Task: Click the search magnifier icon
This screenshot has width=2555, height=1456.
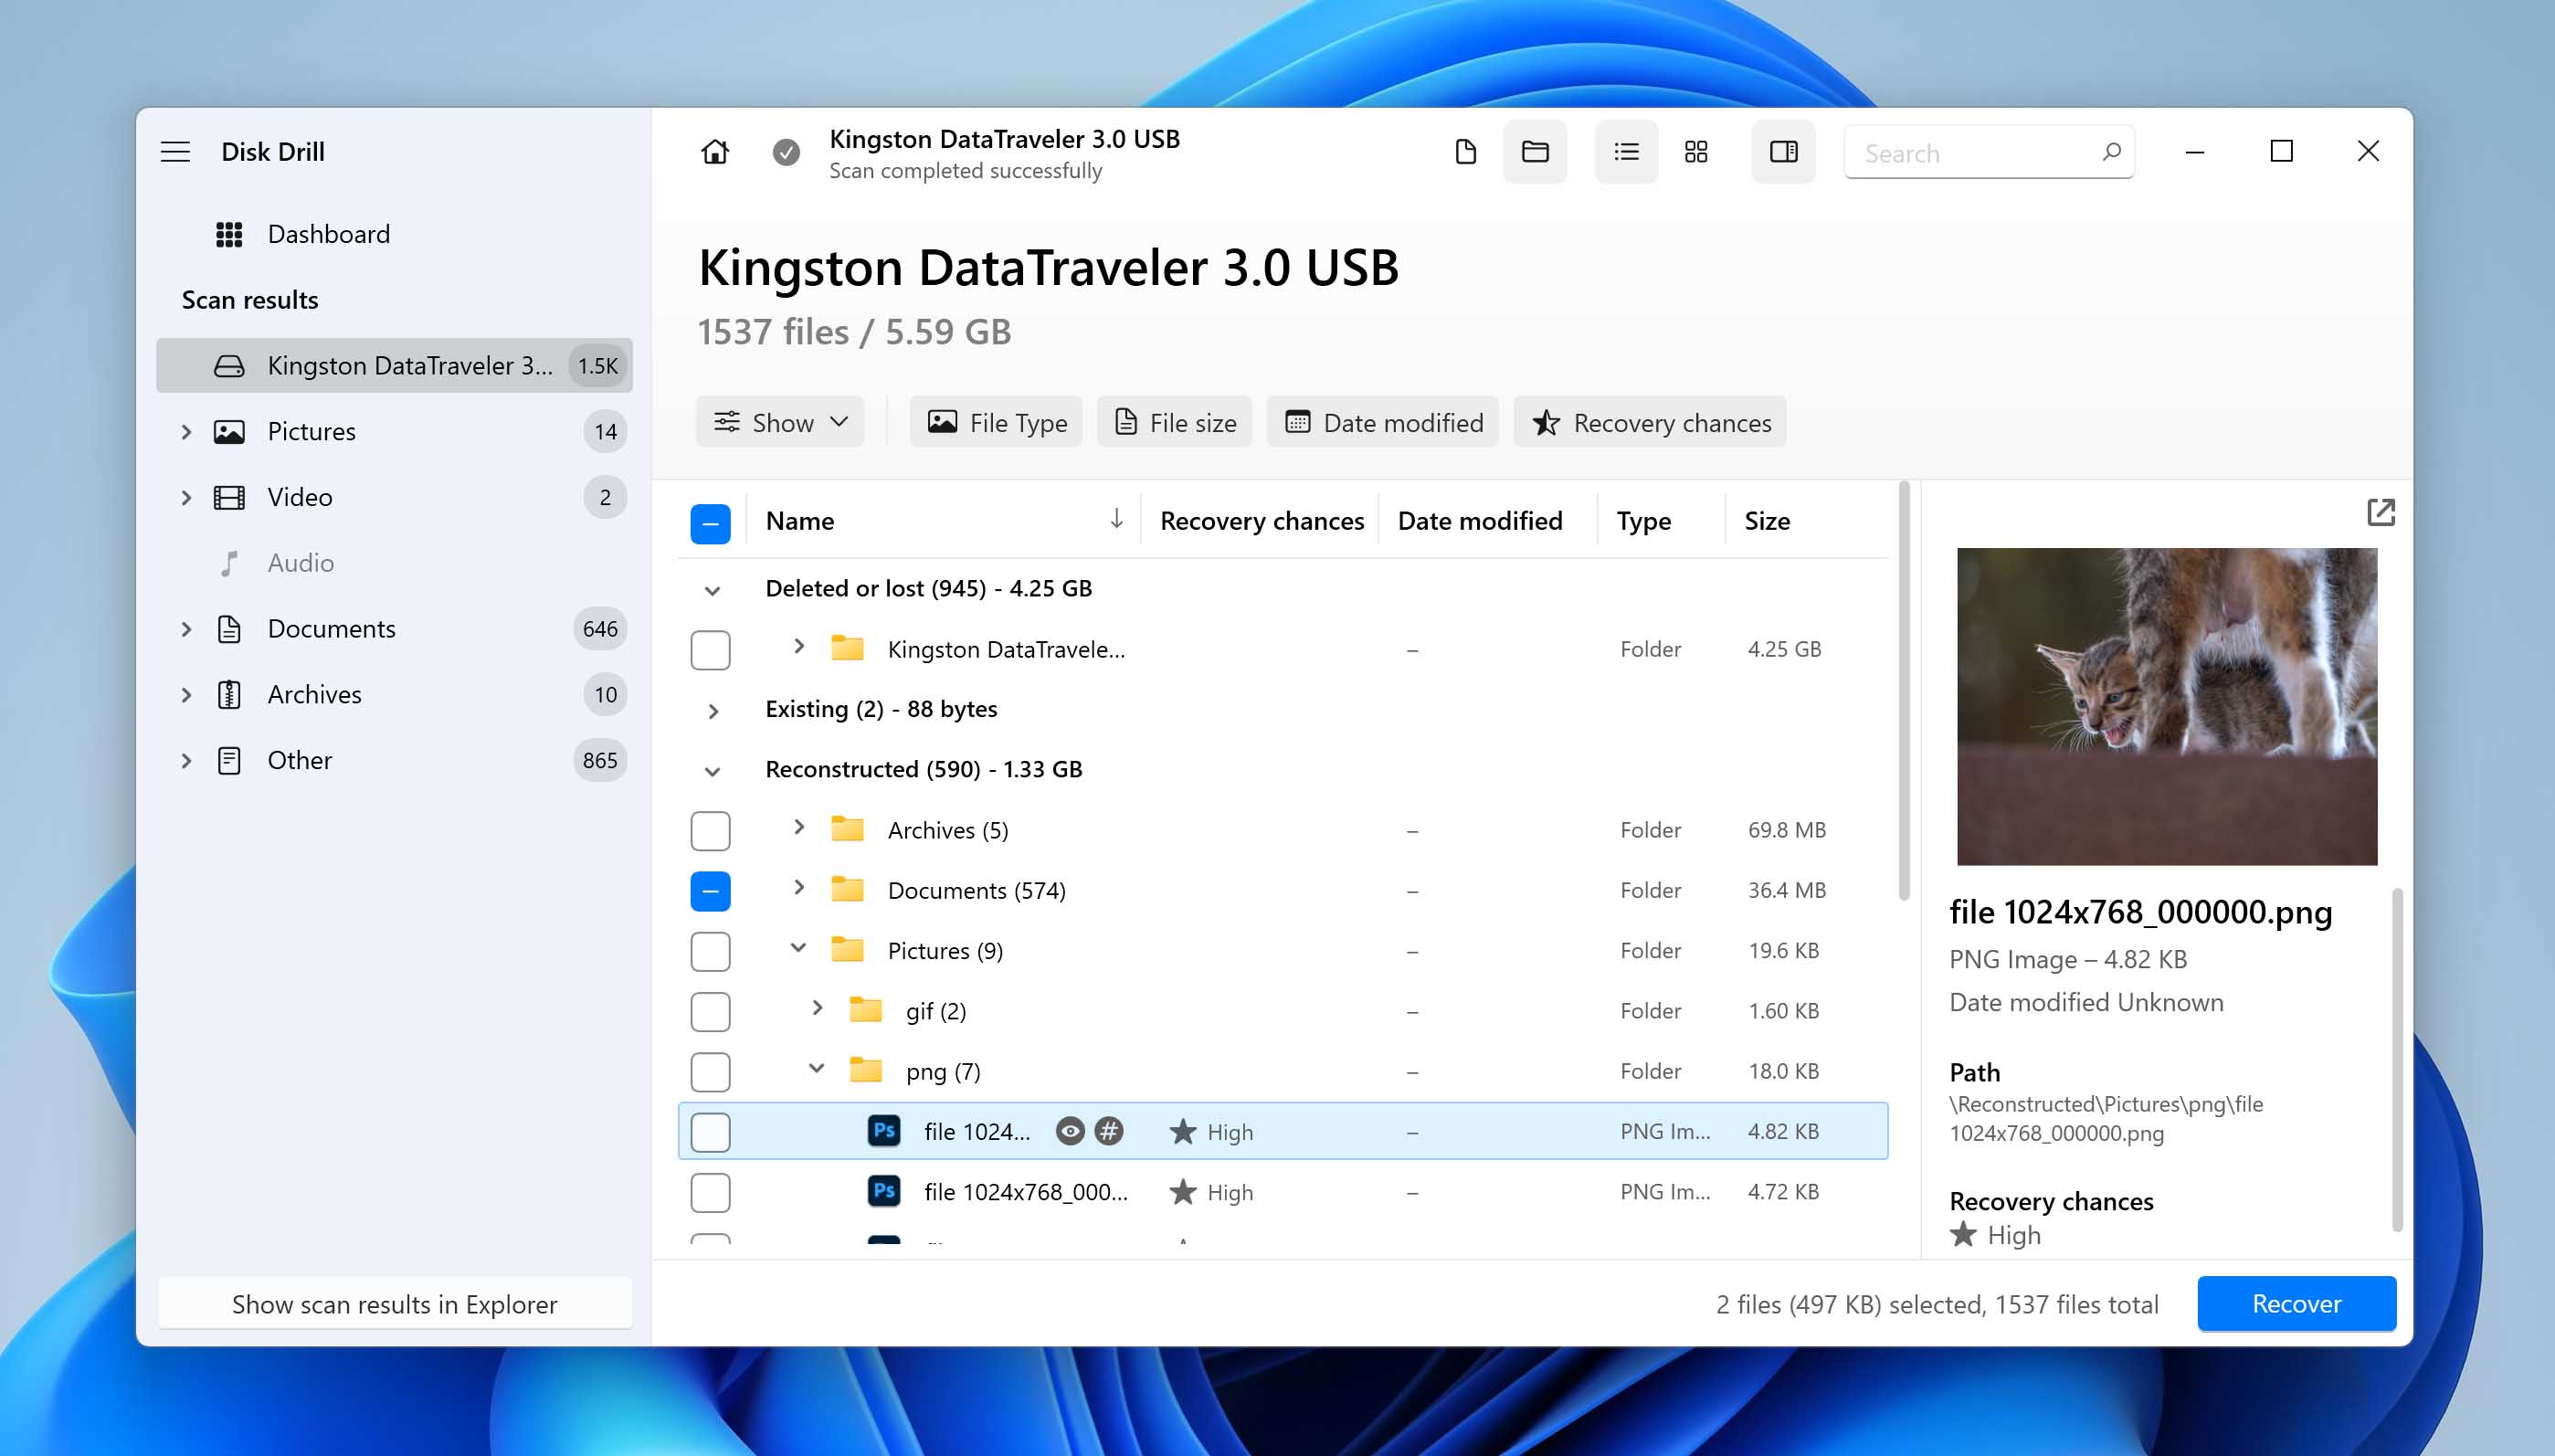Action: point(2111,152)
